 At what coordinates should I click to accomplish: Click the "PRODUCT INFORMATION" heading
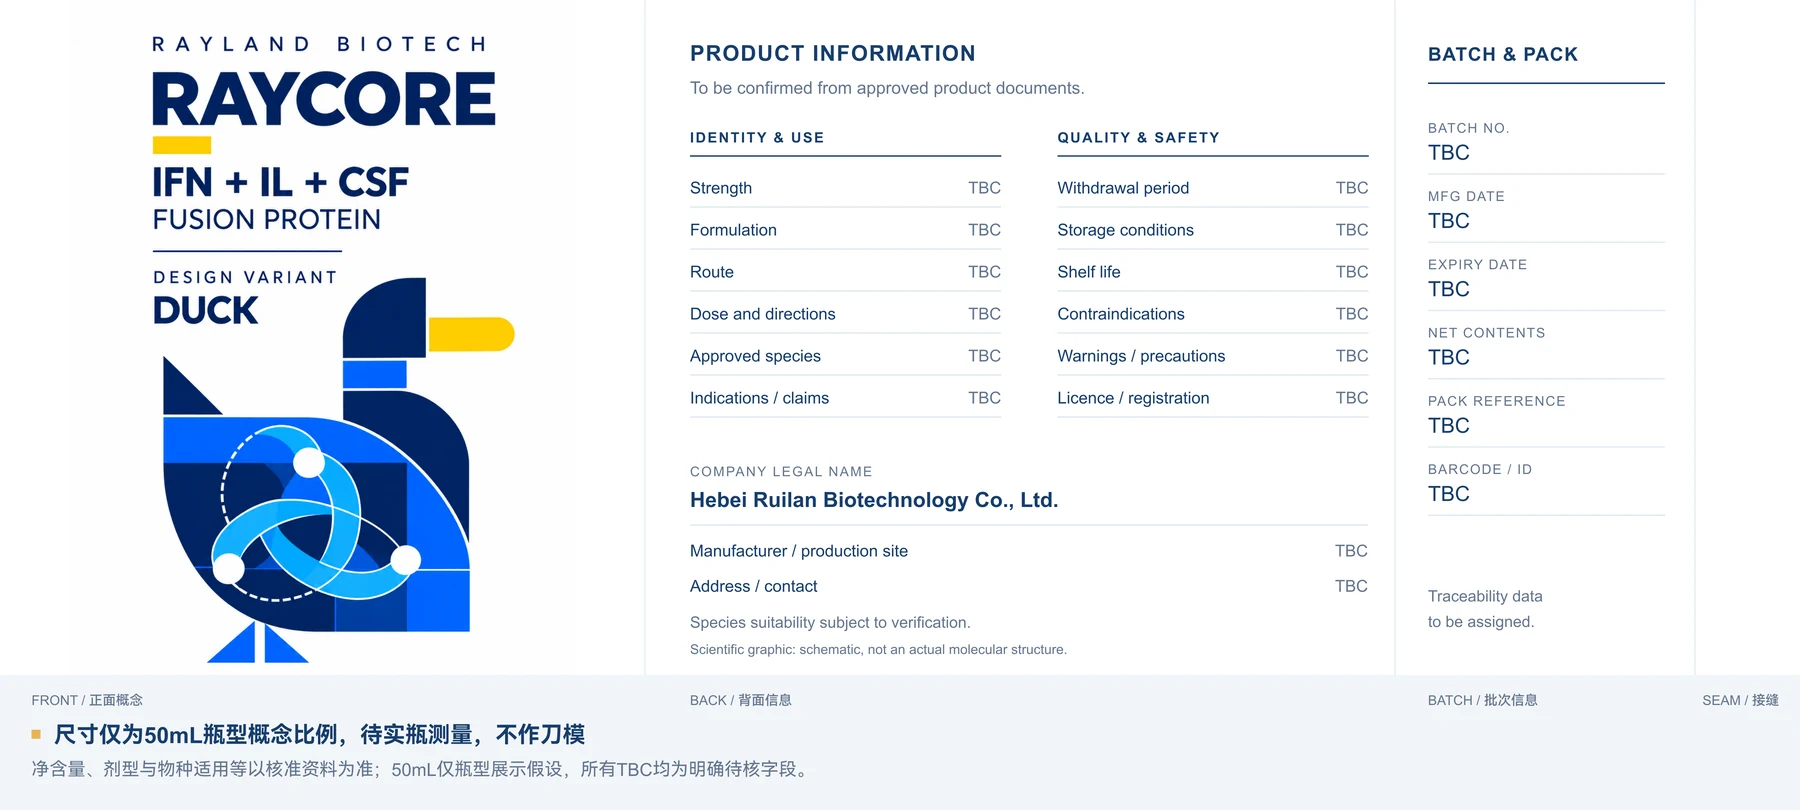click(833, 53)
